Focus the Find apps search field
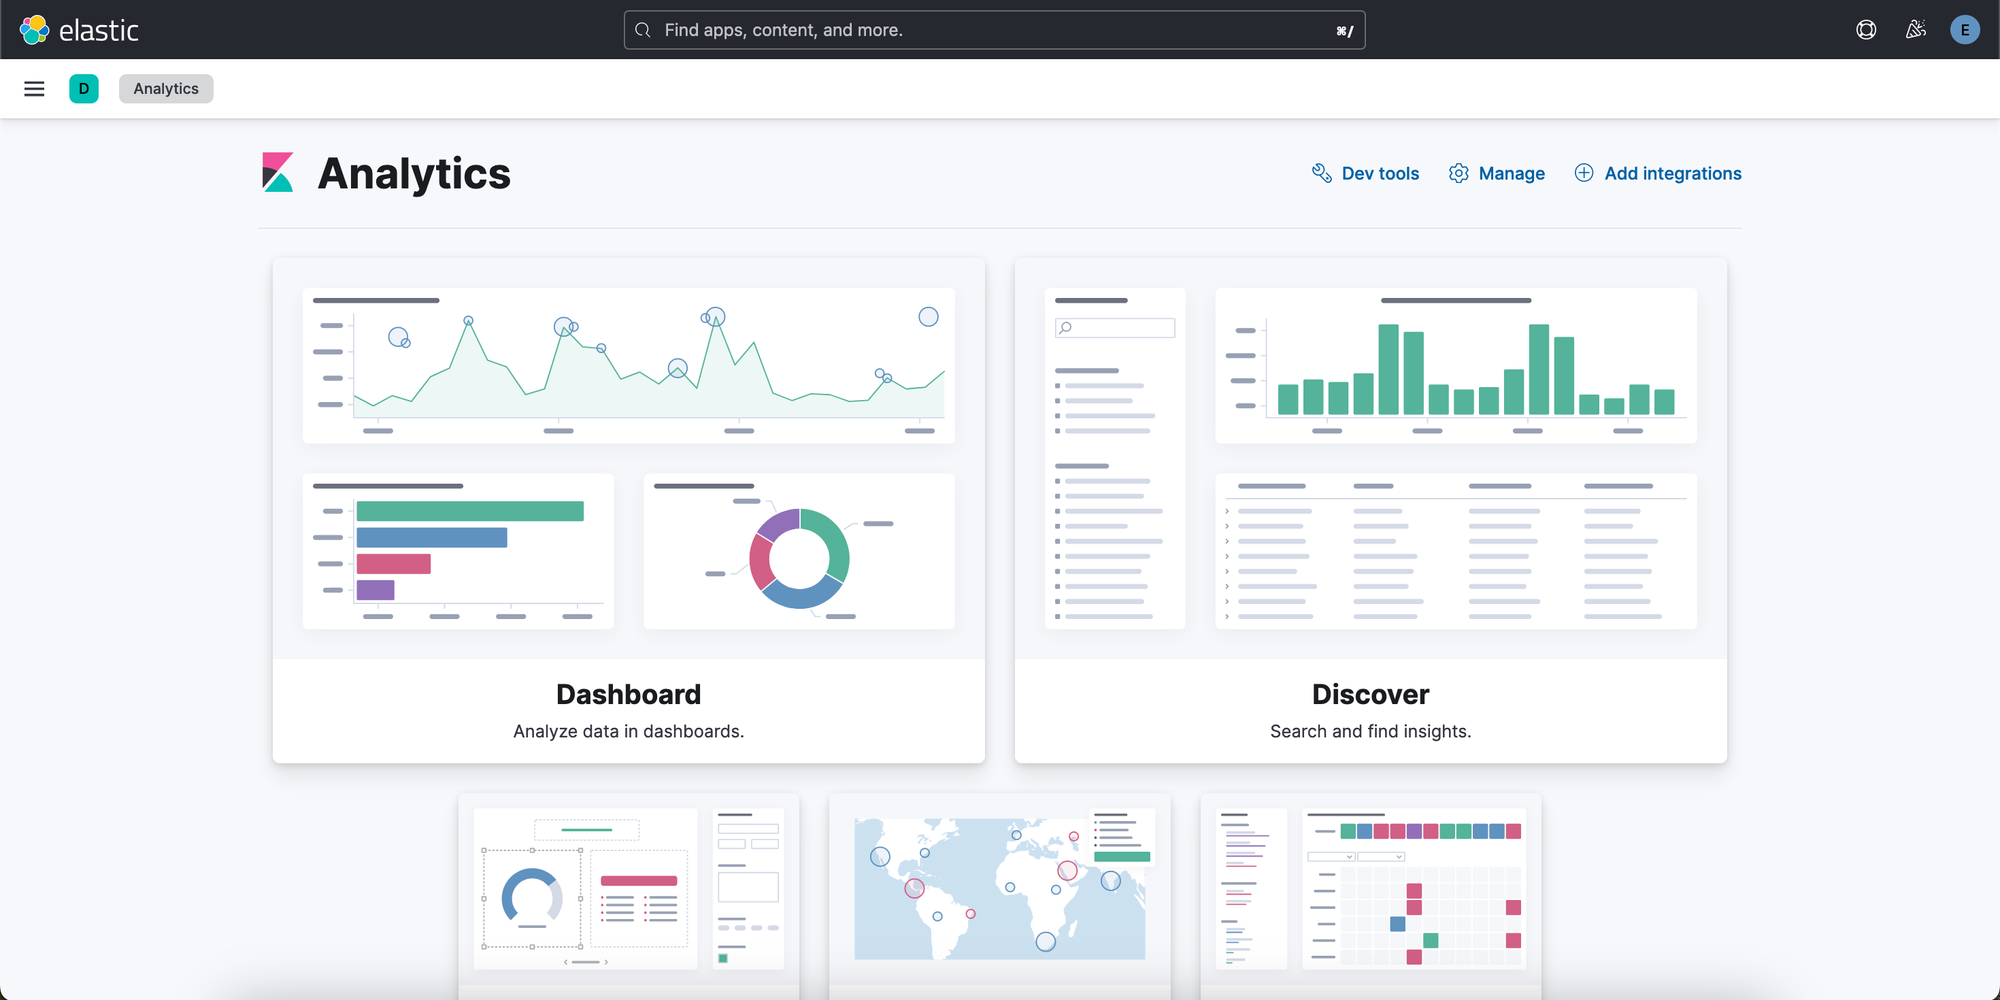 994,30
